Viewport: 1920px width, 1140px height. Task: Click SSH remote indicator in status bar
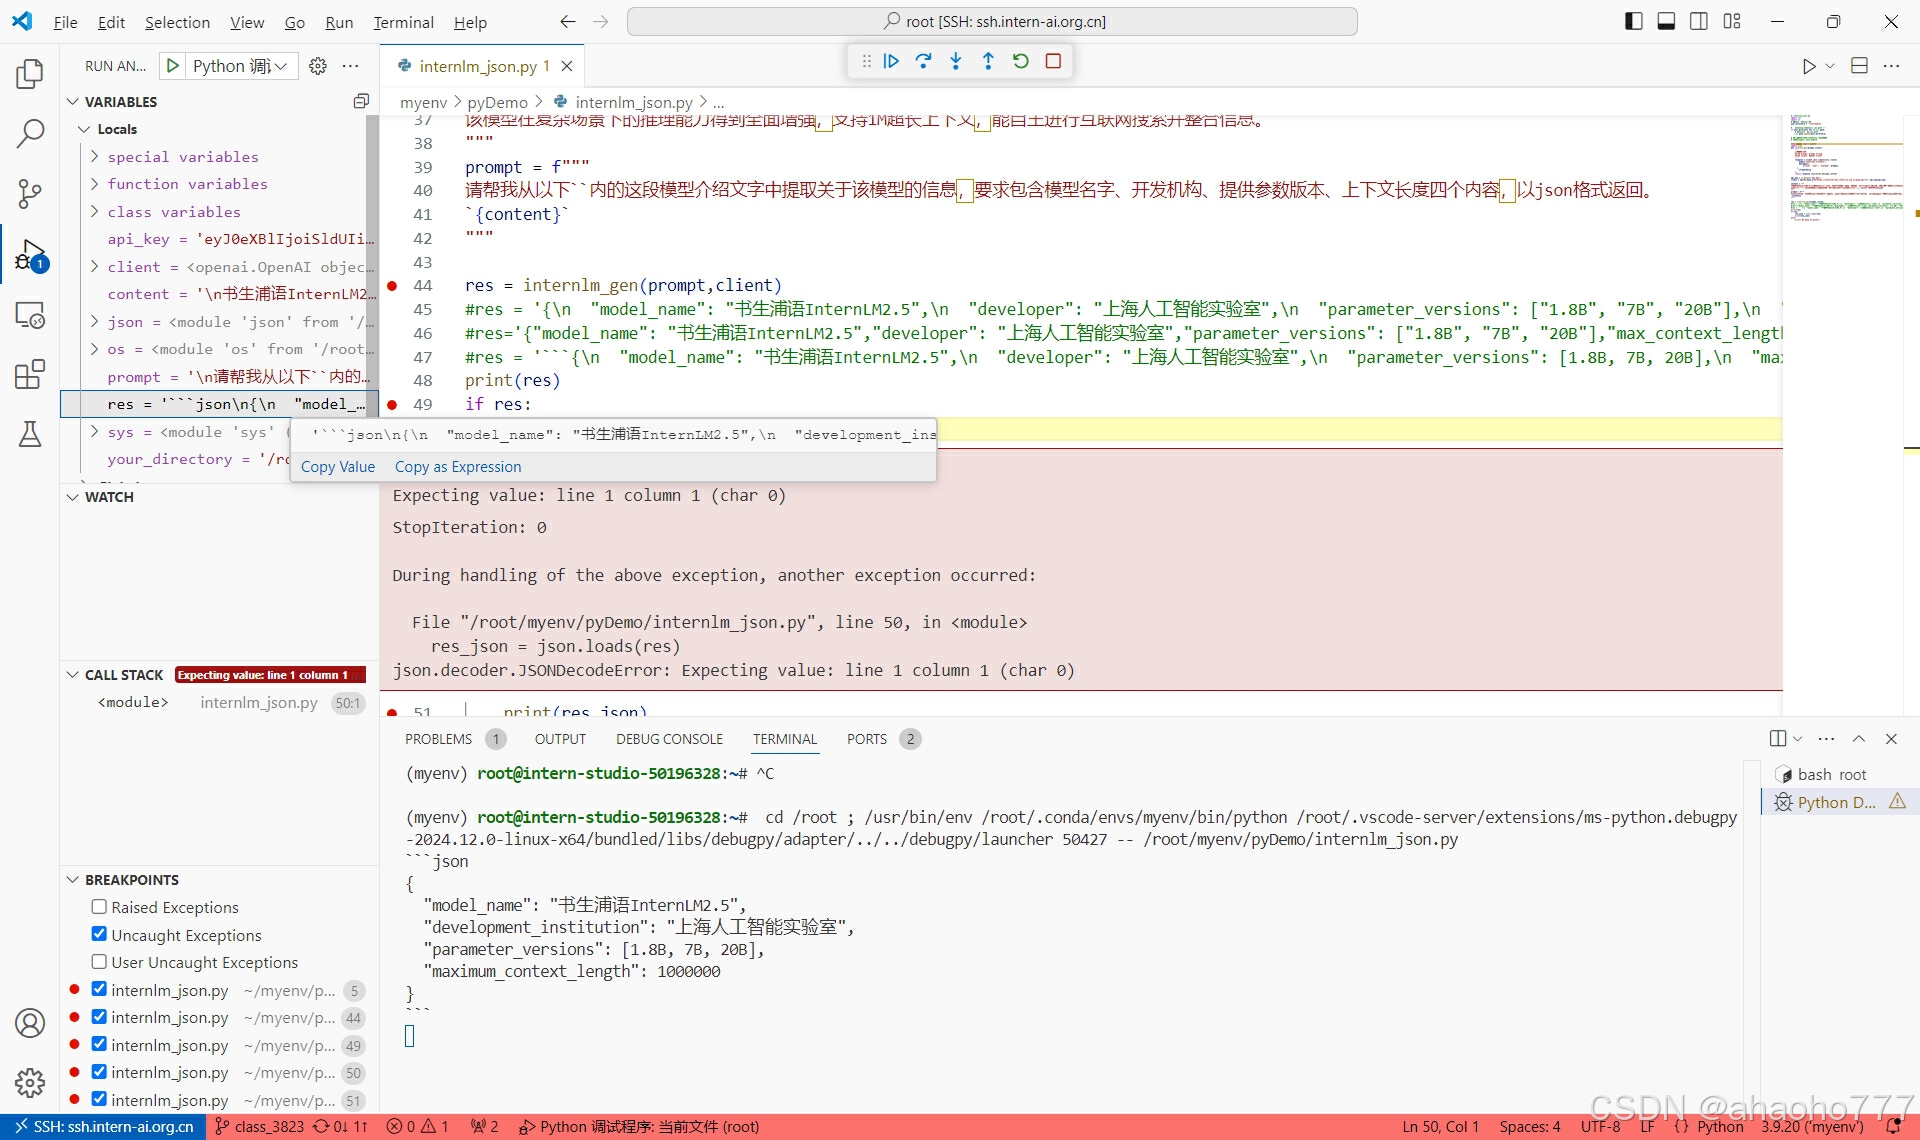point(104,1127)
